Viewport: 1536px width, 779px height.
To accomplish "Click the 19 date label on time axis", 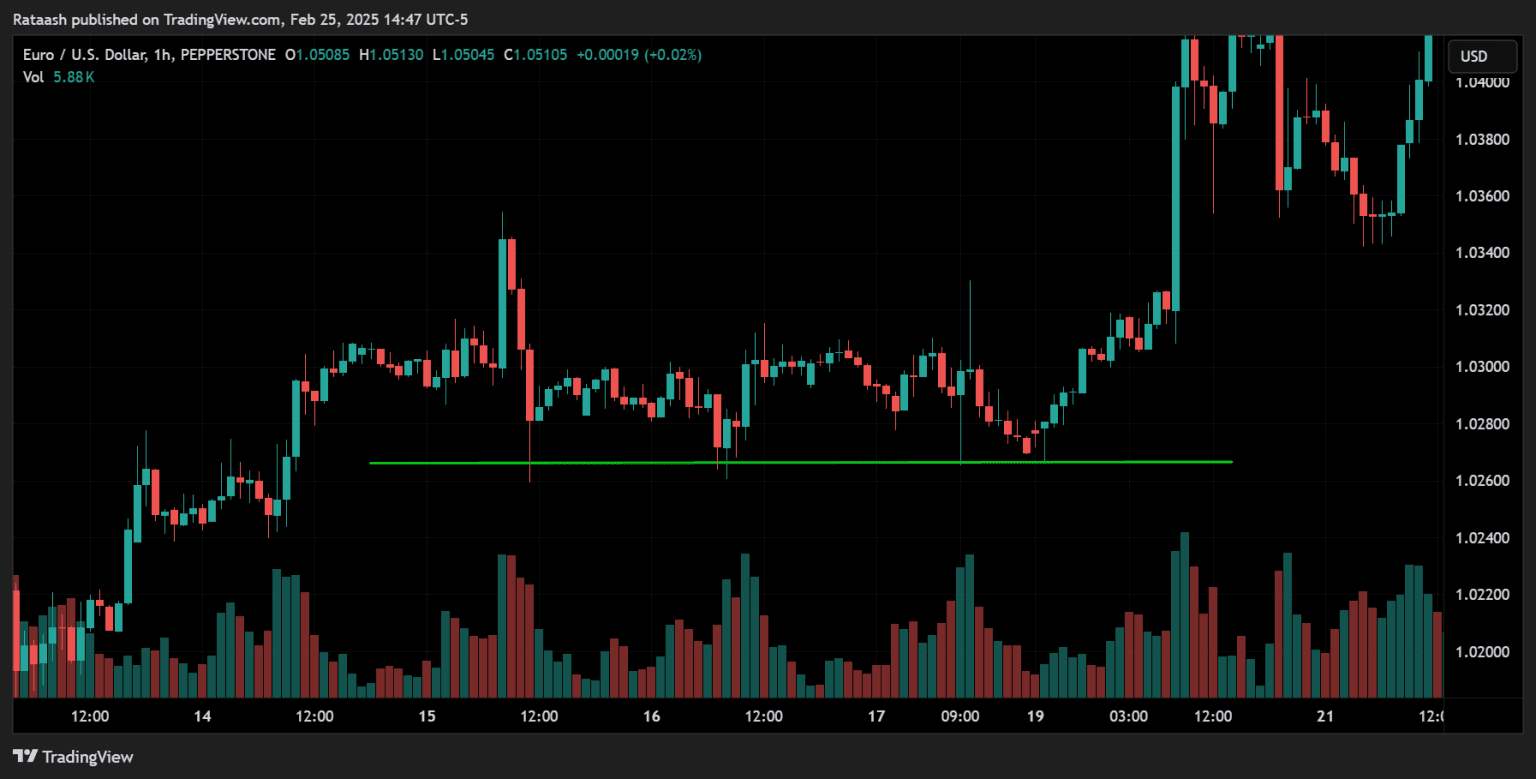I will click(1035, 717).
